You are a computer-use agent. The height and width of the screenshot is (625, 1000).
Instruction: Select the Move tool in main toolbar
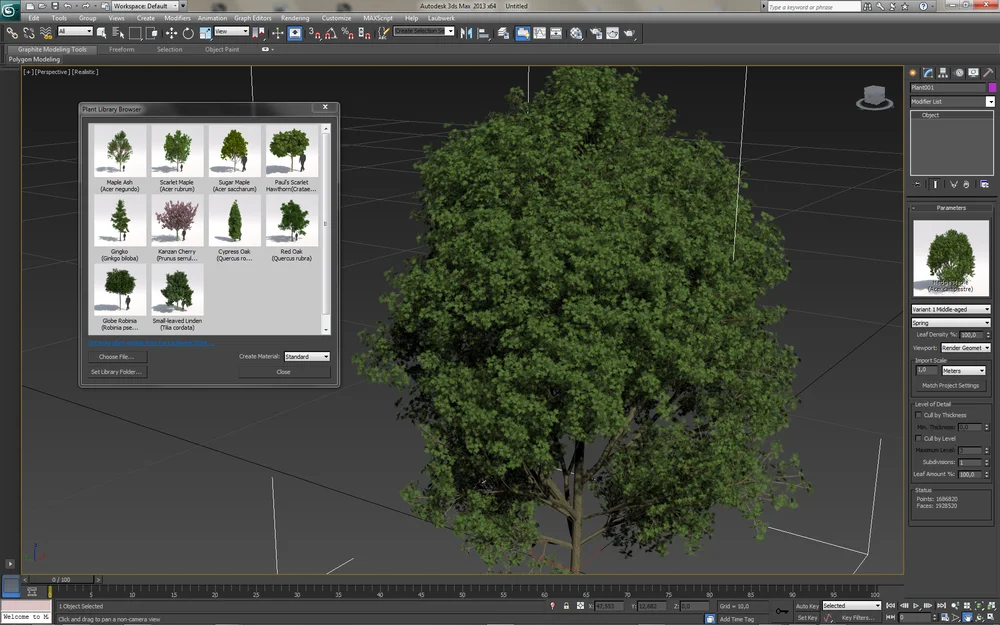coord(171,33)
